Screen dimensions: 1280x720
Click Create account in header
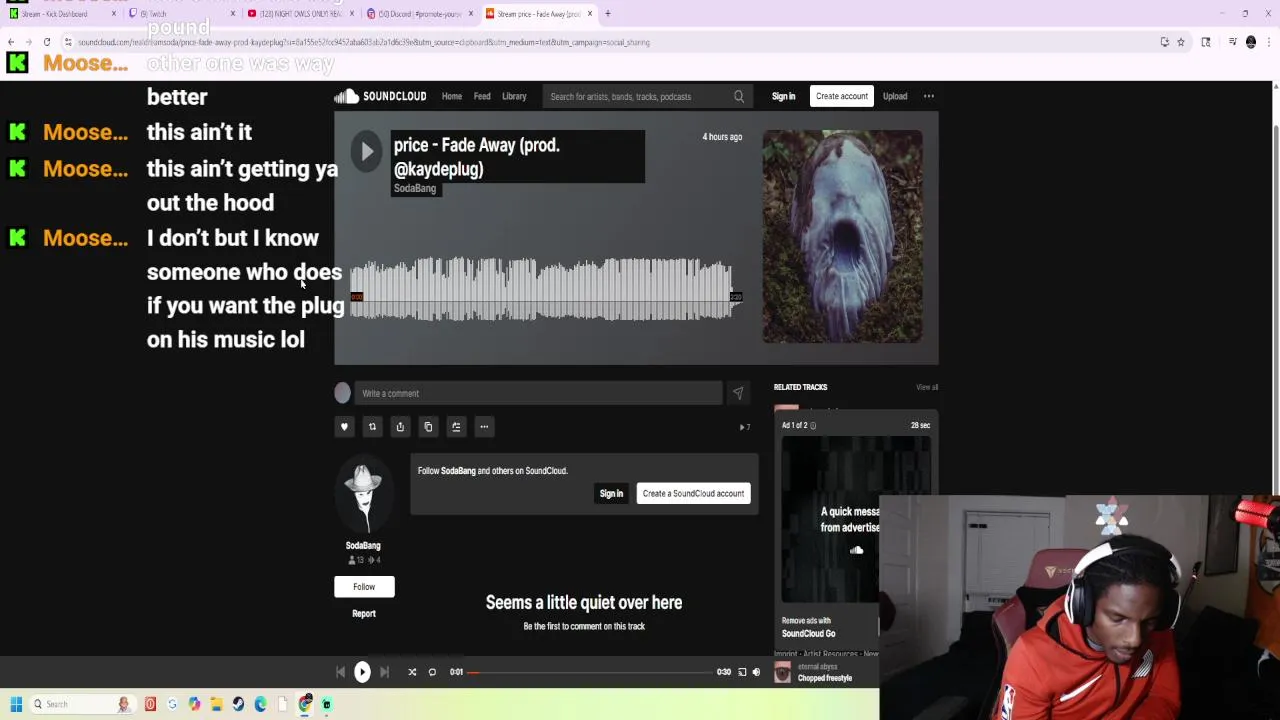841,96
